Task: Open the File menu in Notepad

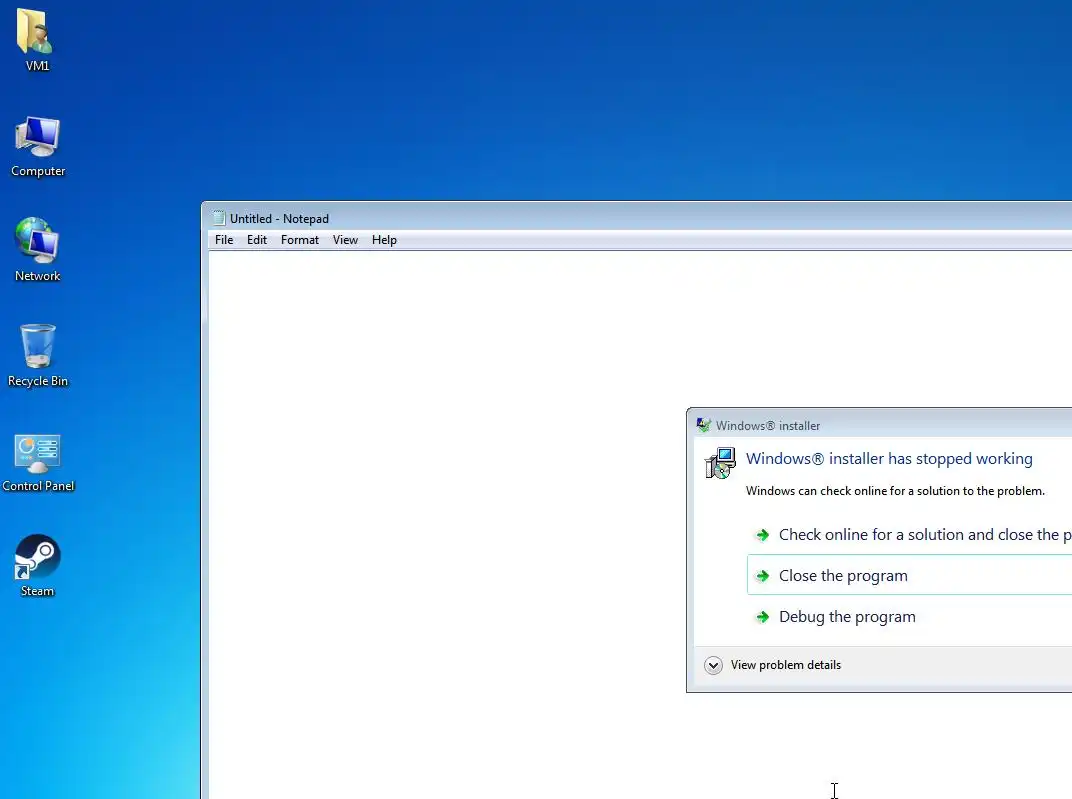Action: tap(224, 240)
